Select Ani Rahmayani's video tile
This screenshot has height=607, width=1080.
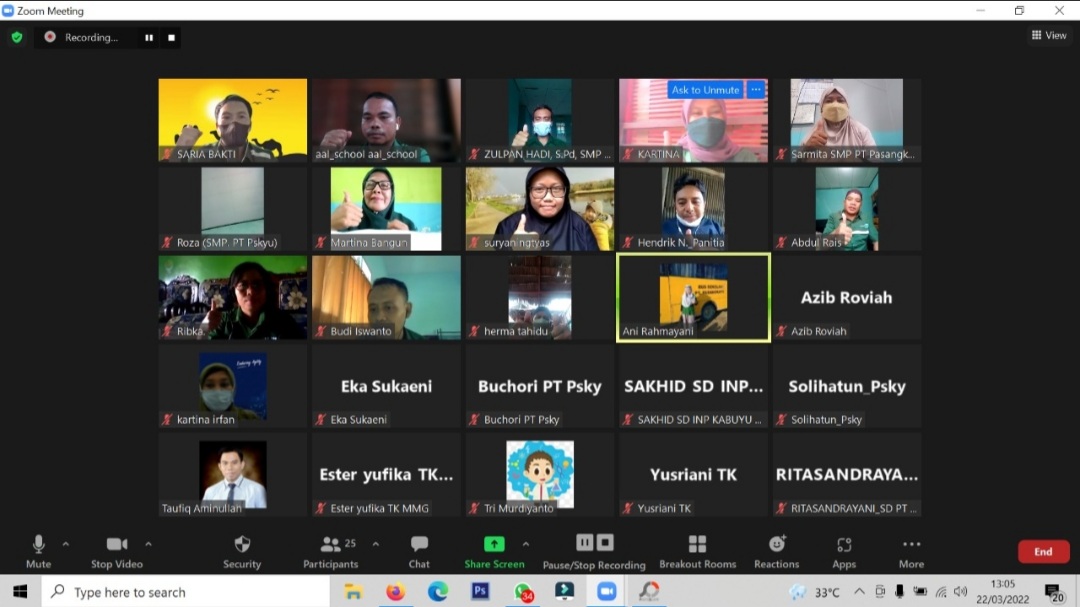[693, 297]
